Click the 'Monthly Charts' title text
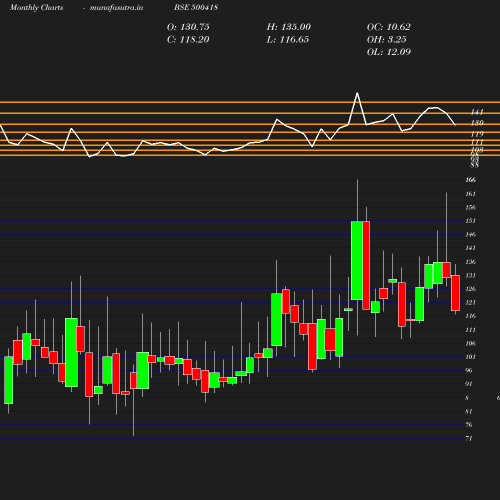Screen dimensions: 500x500 (37, 7)
